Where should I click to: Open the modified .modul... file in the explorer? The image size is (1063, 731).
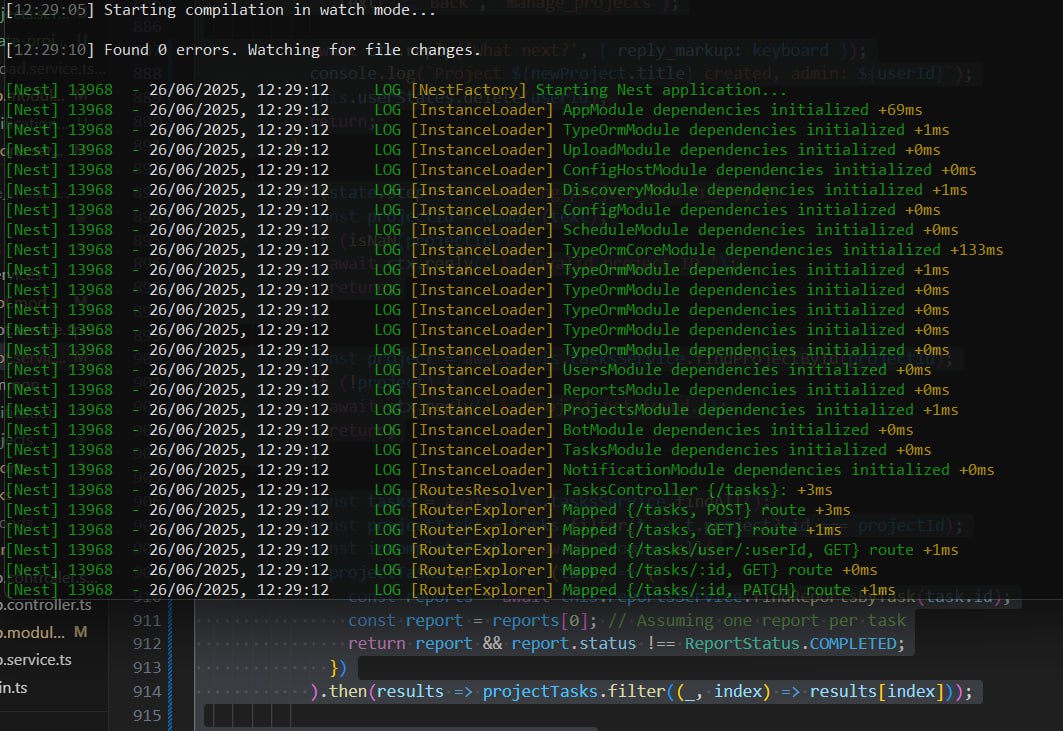33,633
